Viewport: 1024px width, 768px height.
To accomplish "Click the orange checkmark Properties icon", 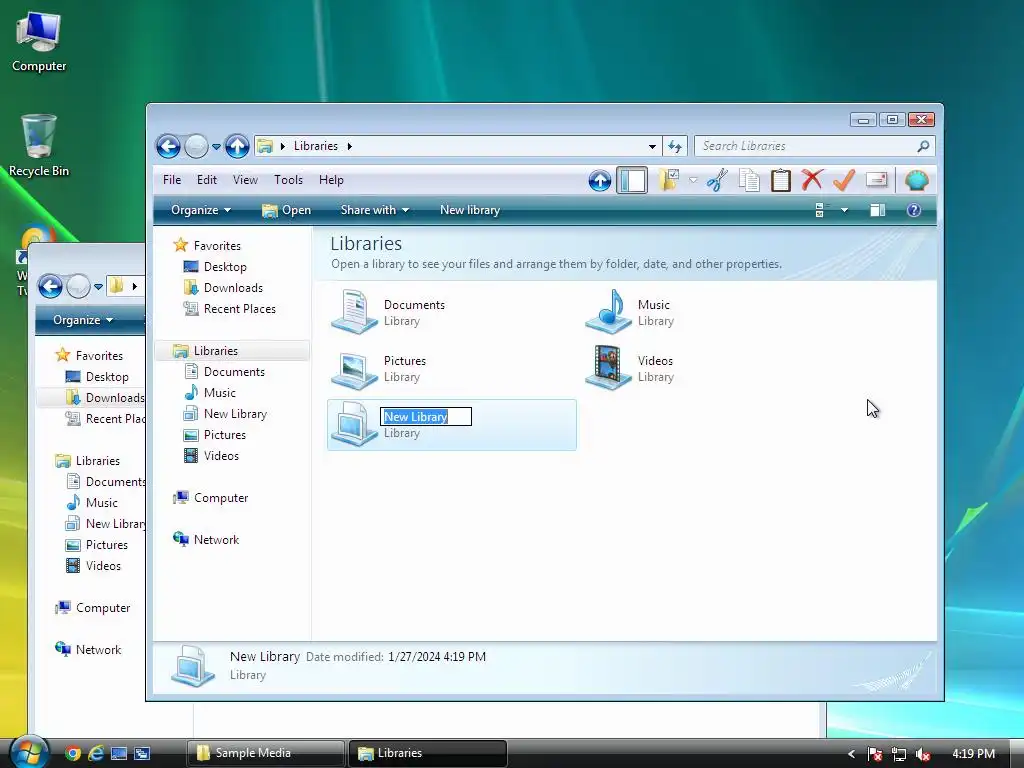I will [844, 180].
